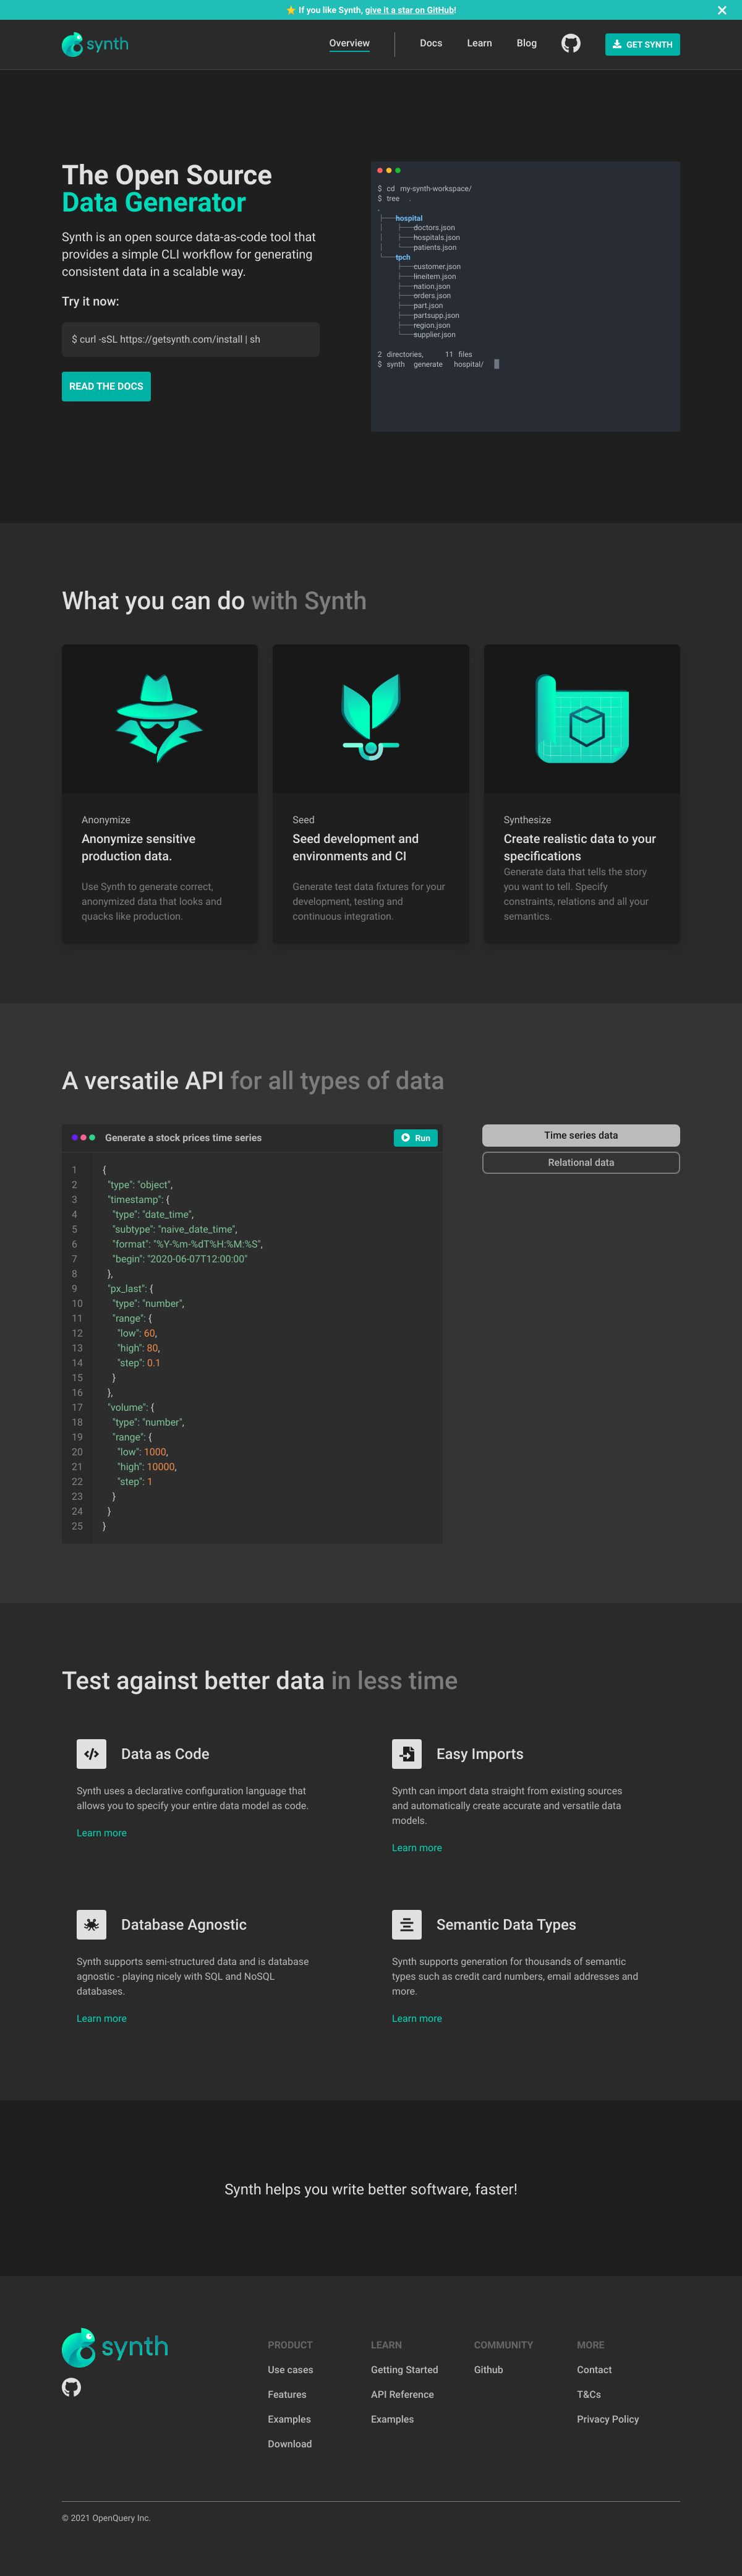742x2576 pixels.
Task: Click the 'Semantic Data Types' heading
Action: point(506,1925)
